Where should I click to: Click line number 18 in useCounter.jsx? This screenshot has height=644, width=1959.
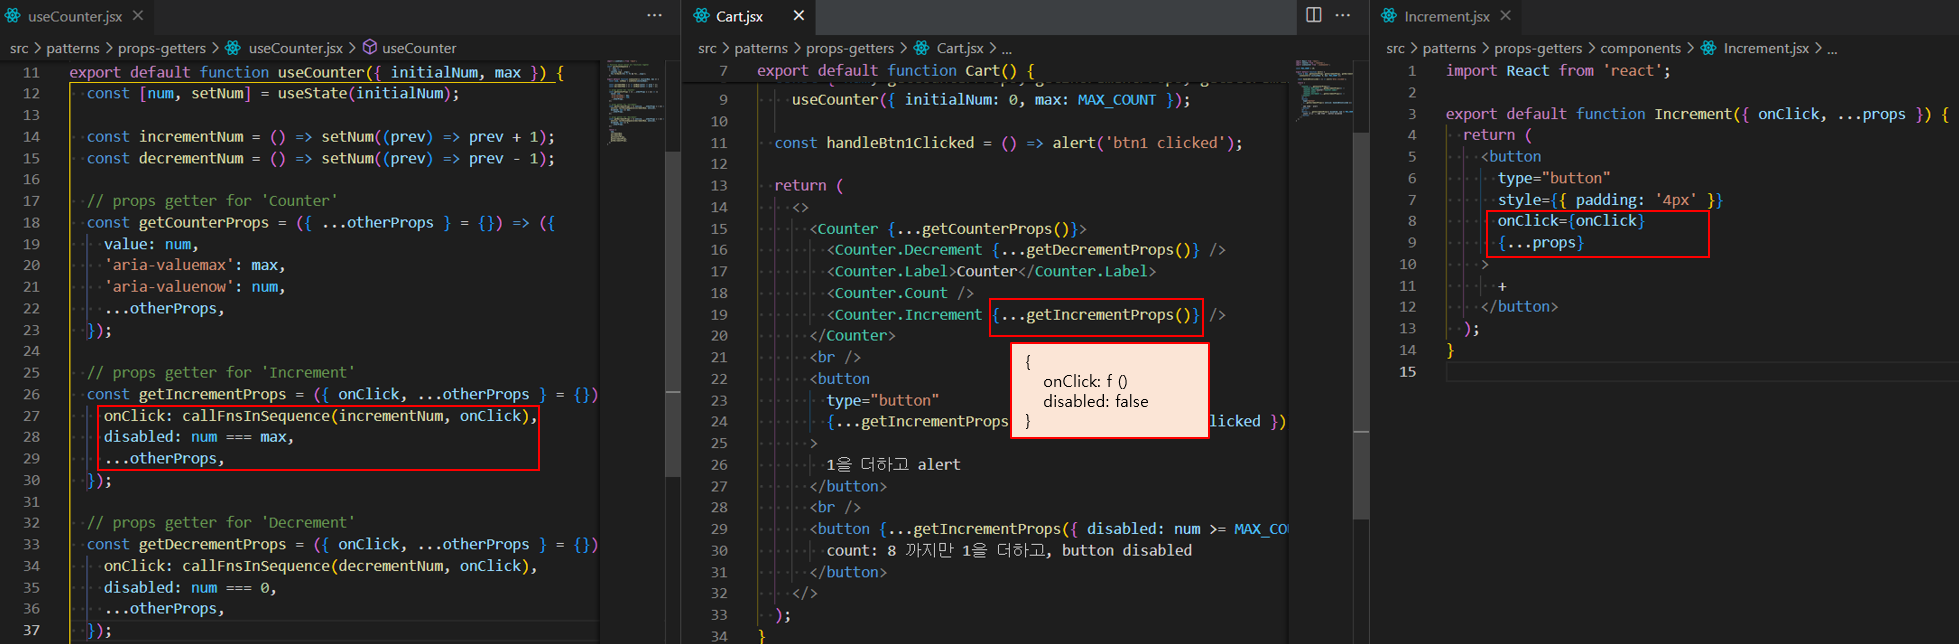(31, 222)
